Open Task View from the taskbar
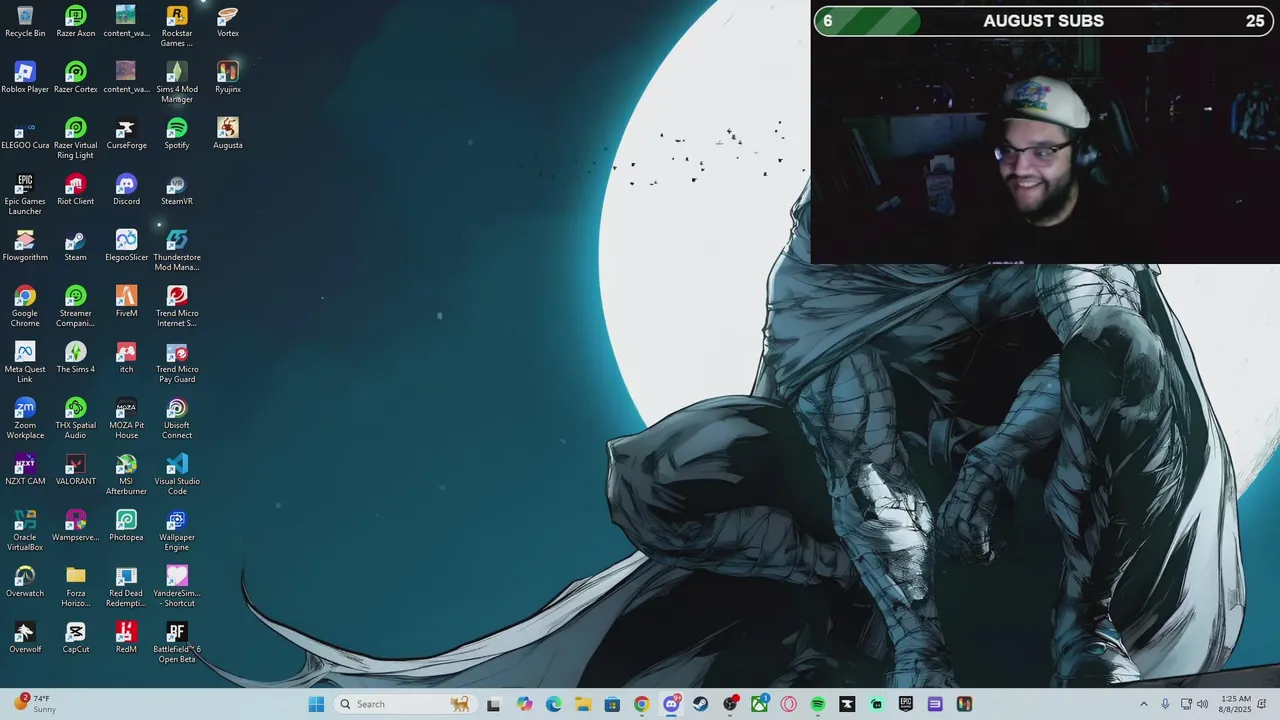Viewport: 1280px width, 720px height. tap(494, 704)
